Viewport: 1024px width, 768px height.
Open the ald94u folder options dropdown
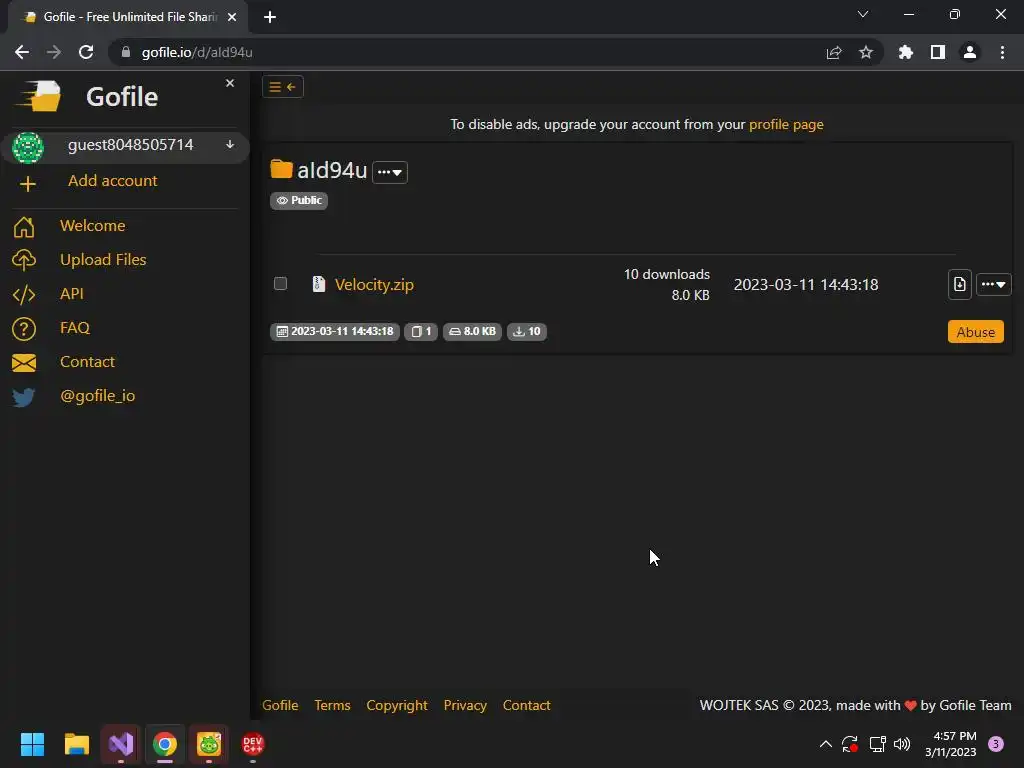[x=390, y=172]
